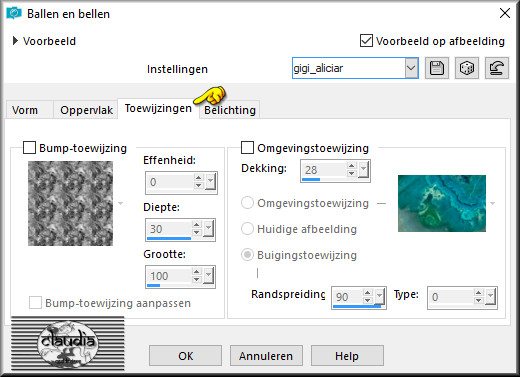Select the Omgevingstoewijzing radio button

(x=247, y=203)
